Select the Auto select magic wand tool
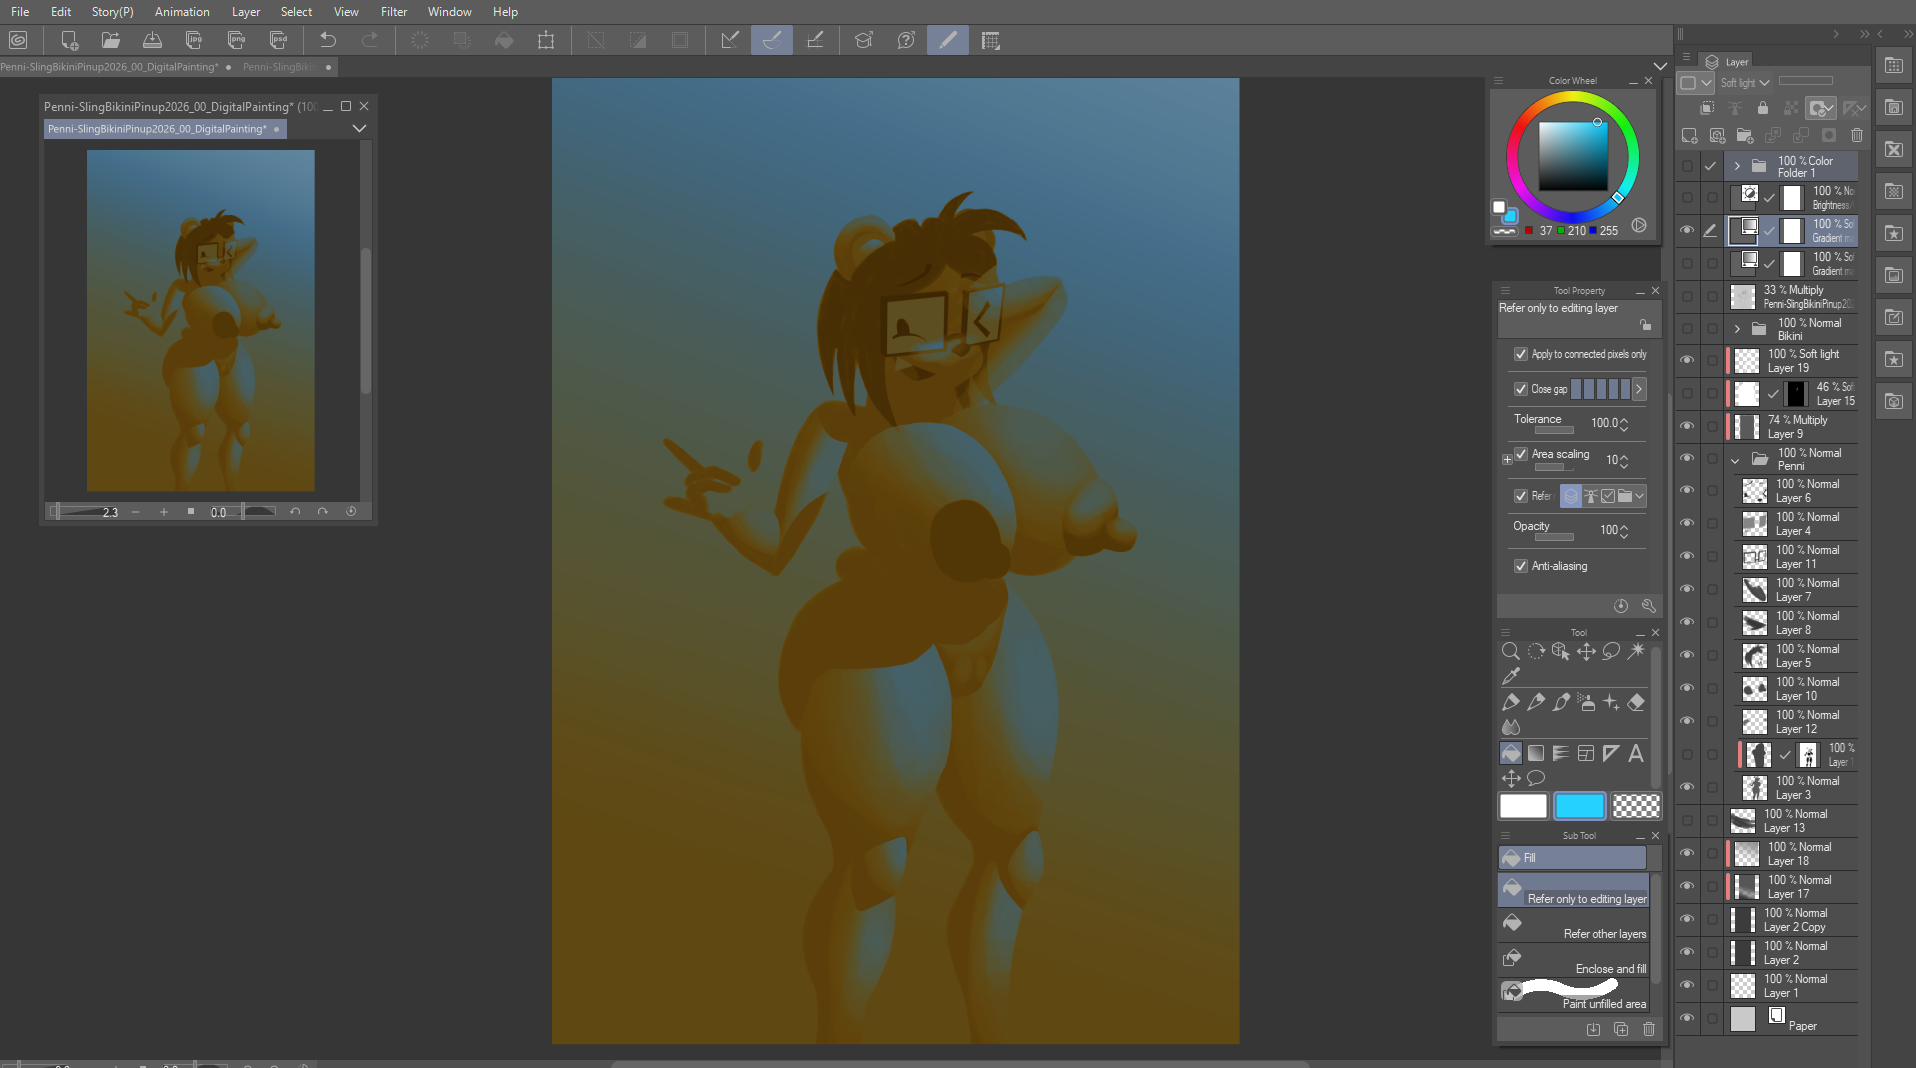 click(1636, 651)
